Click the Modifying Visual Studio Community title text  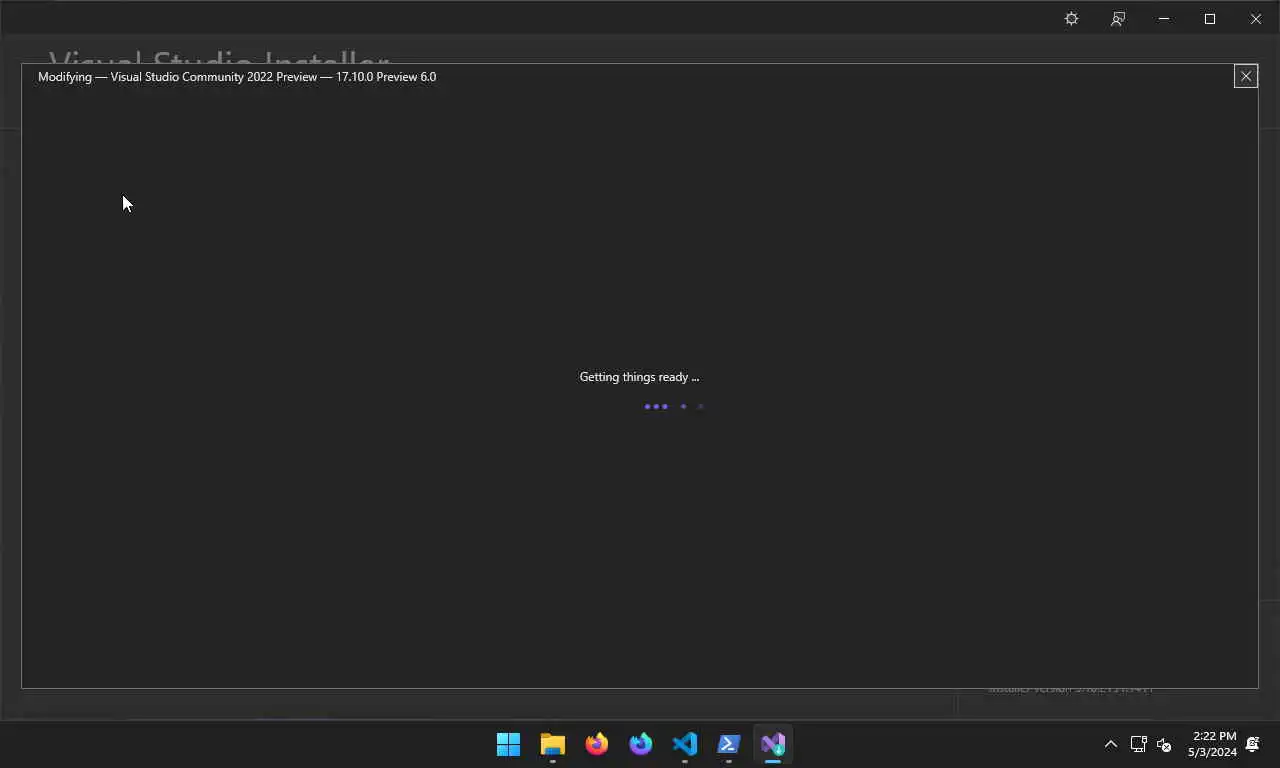(x=237, y=77)
